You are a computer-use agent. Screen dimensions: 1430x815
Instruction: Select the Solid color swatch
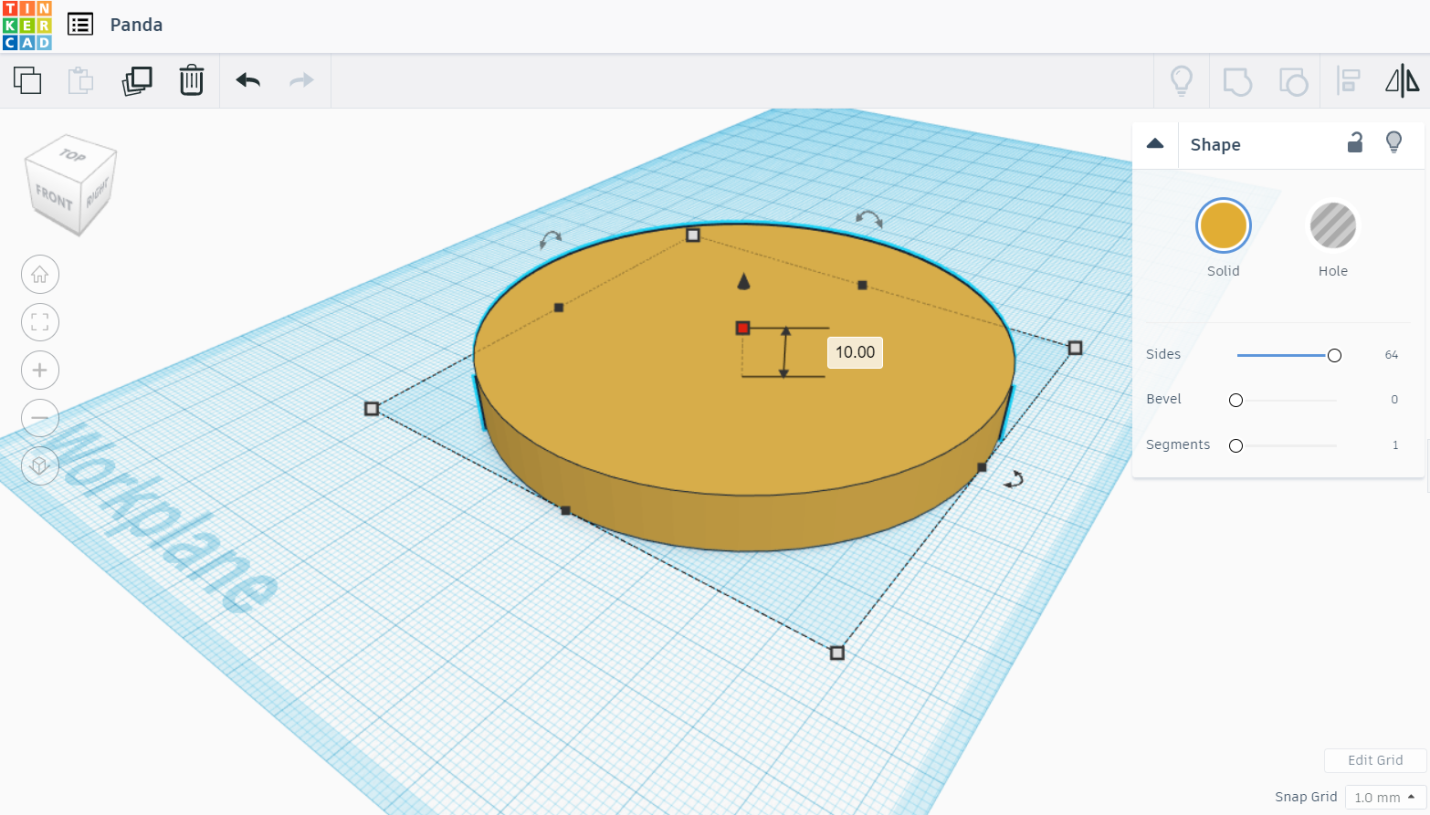pyautogui.click(x=1223, y=225)
